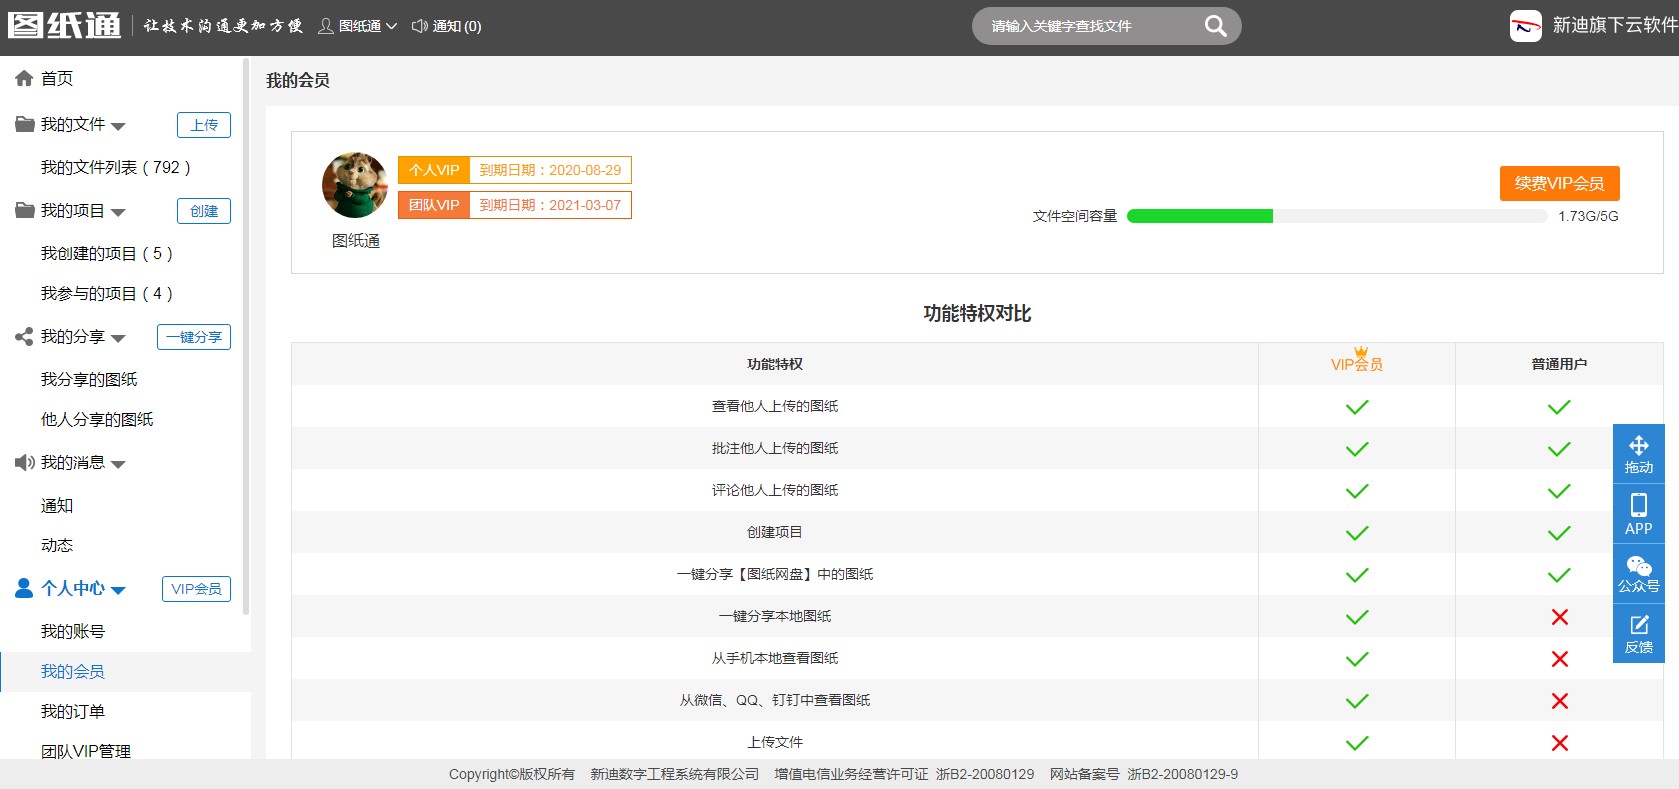Open 我的文件列表 (792)

[116, 167]
